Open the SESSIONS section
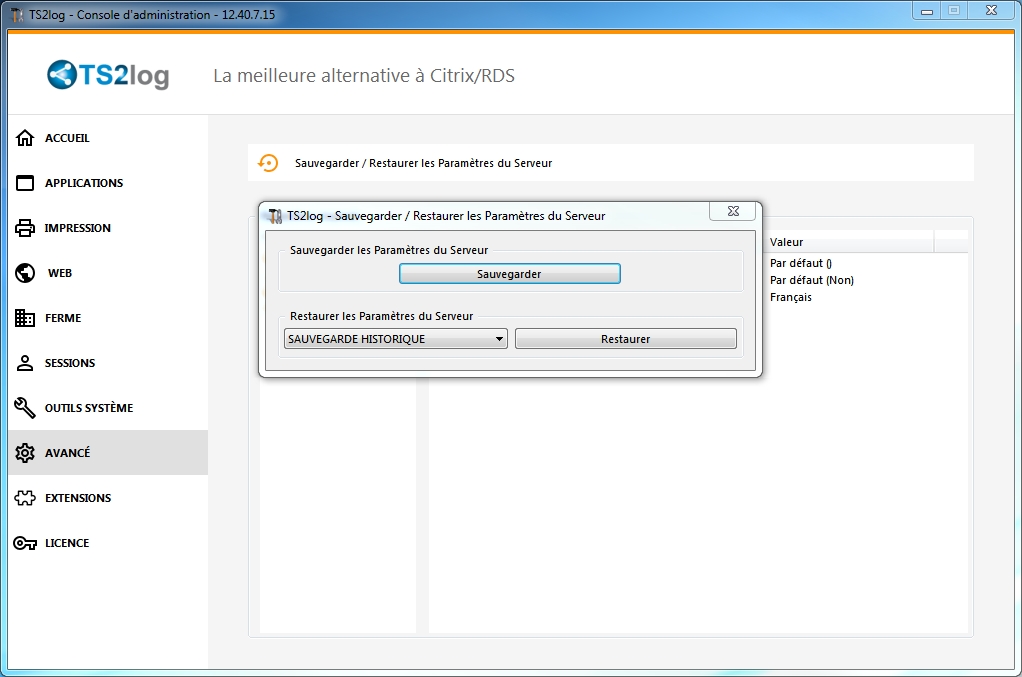This screenshot has width=1022, height=677. tap(108, 363)
